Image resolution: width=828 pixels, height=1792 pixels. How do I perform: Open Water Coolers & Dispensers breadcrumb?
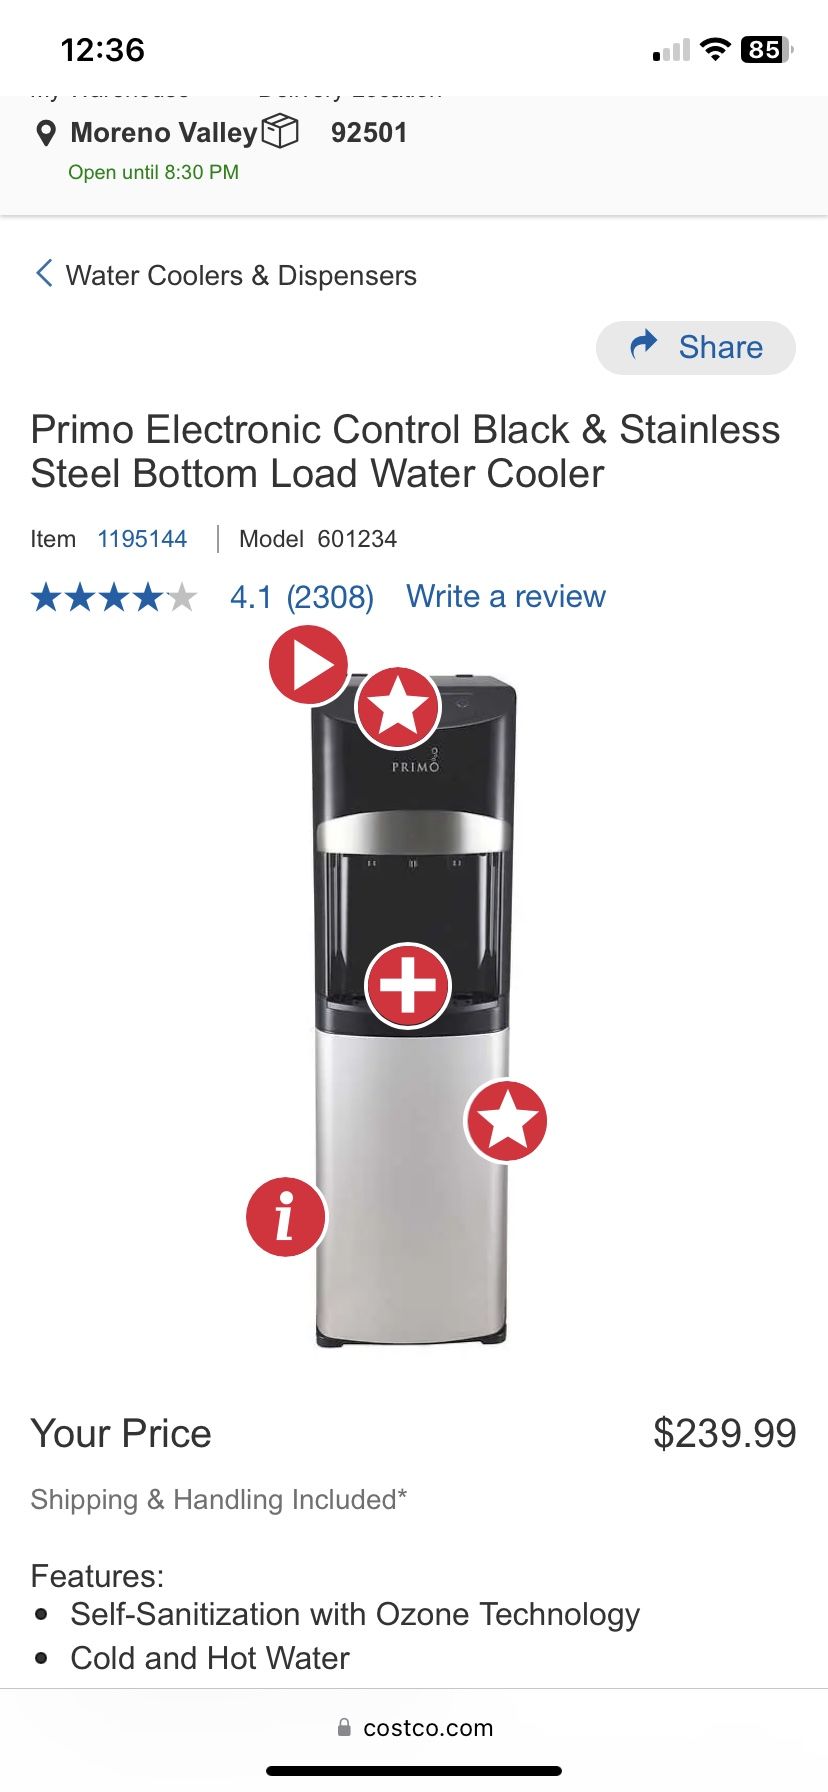(241, 275)
